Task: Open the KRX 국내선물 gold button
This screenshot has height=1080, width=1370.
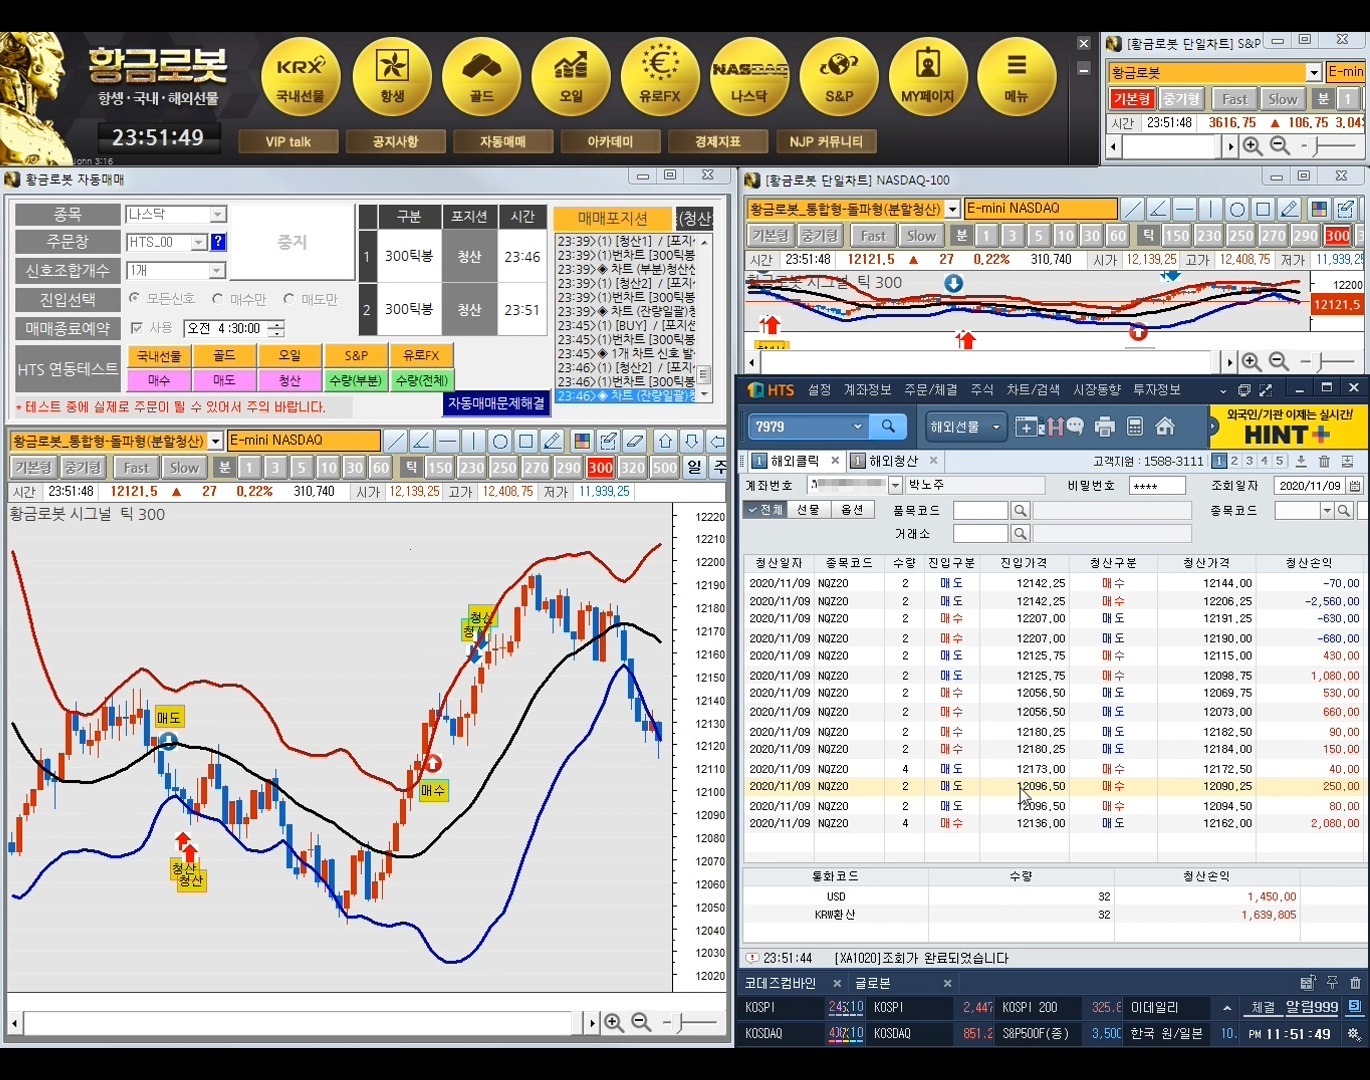Action: 300,77
